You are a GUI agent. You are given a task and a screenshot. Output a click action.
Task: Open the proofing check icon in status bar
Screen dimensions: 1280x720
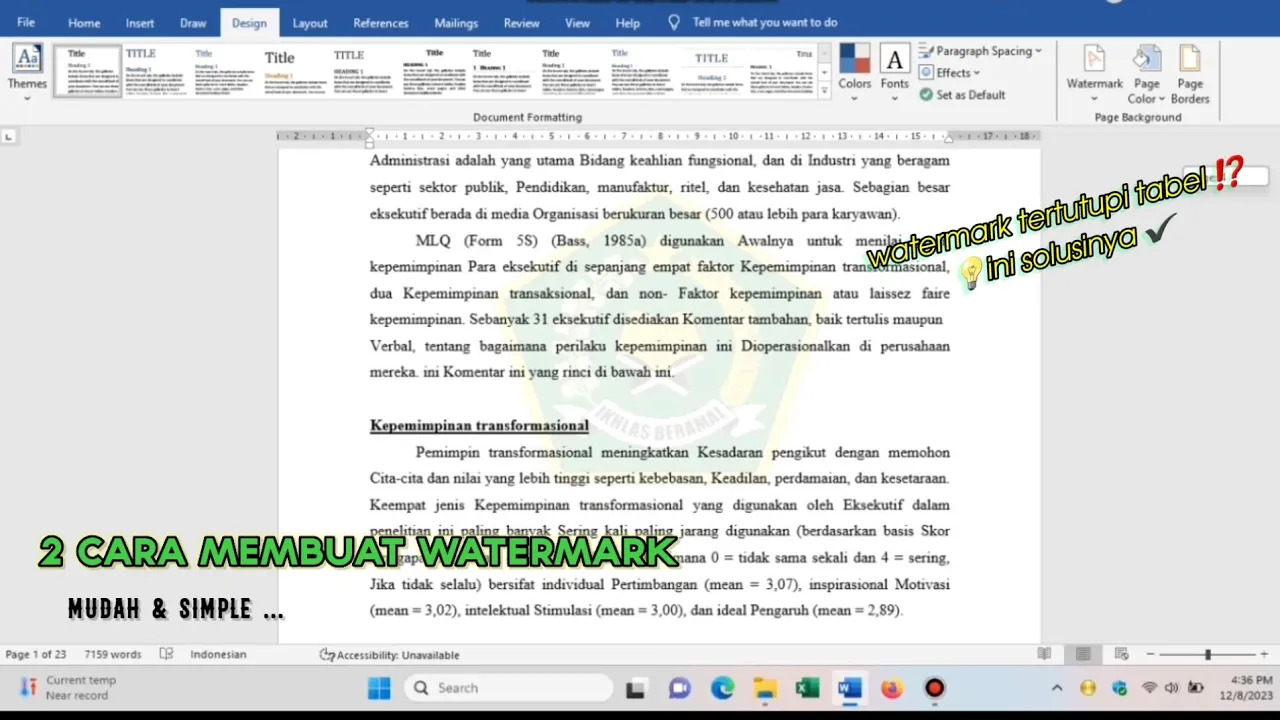pos(167,655)
